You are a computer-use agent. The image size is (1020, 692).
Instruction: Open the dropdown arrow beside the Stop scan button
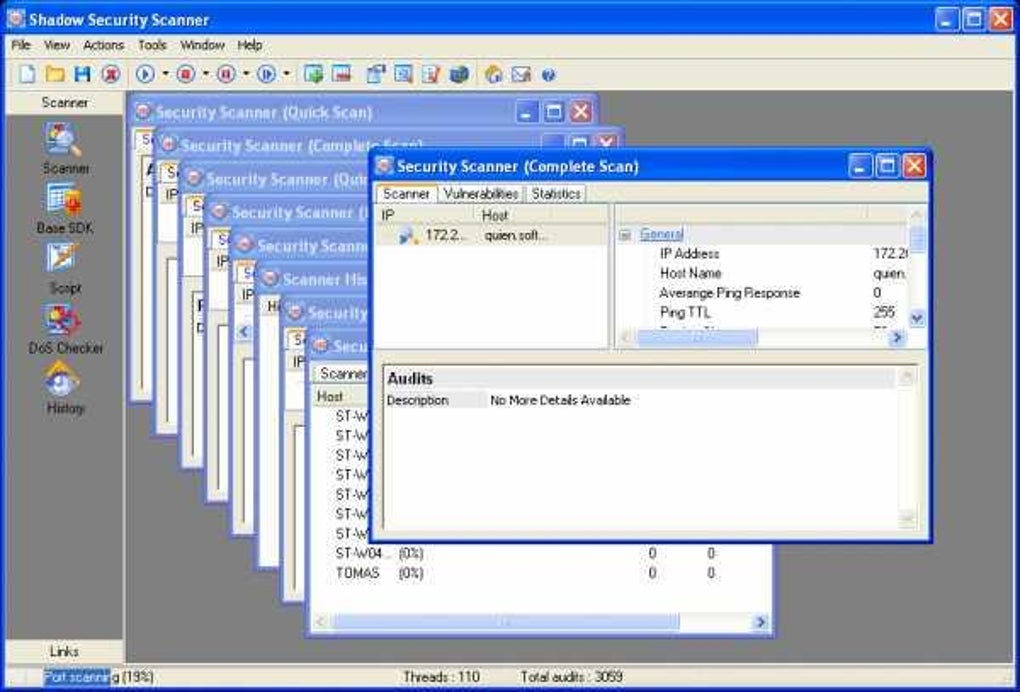coord(206,74)
